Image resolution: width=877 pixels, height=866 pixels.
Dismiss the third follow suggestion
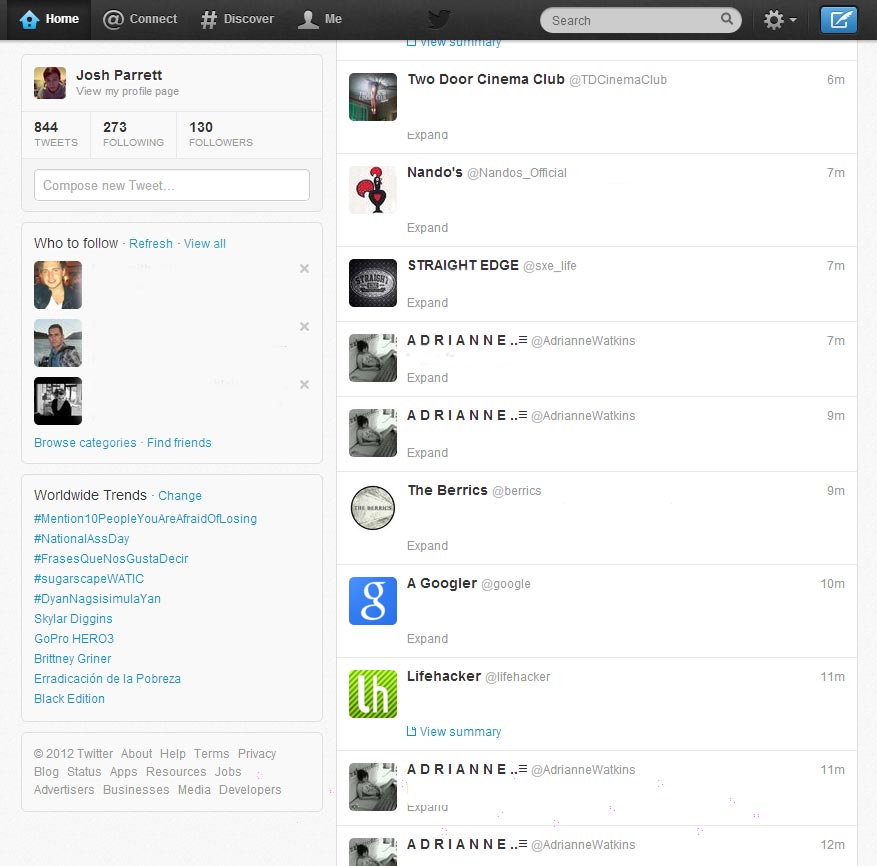[304, 385]
